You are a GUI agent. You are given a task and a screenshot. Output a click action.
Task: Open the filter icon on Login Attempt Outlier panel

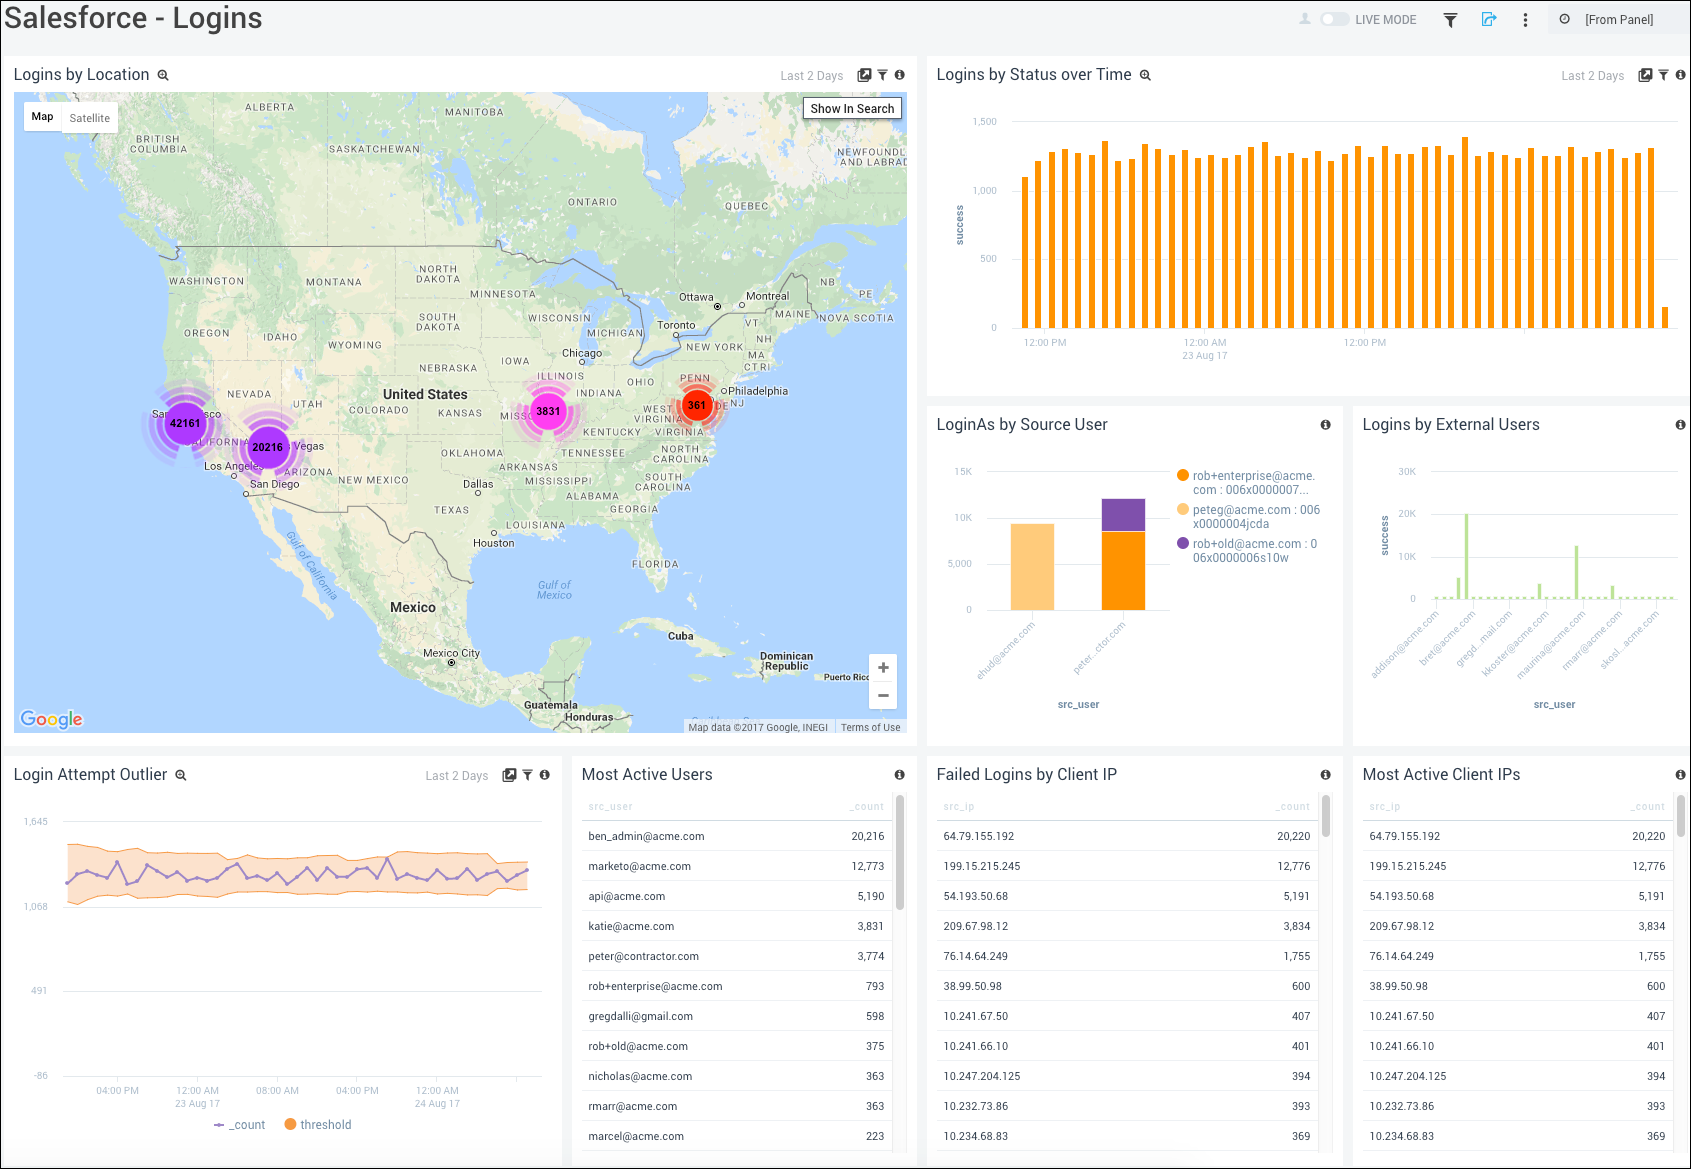(528, 774)
